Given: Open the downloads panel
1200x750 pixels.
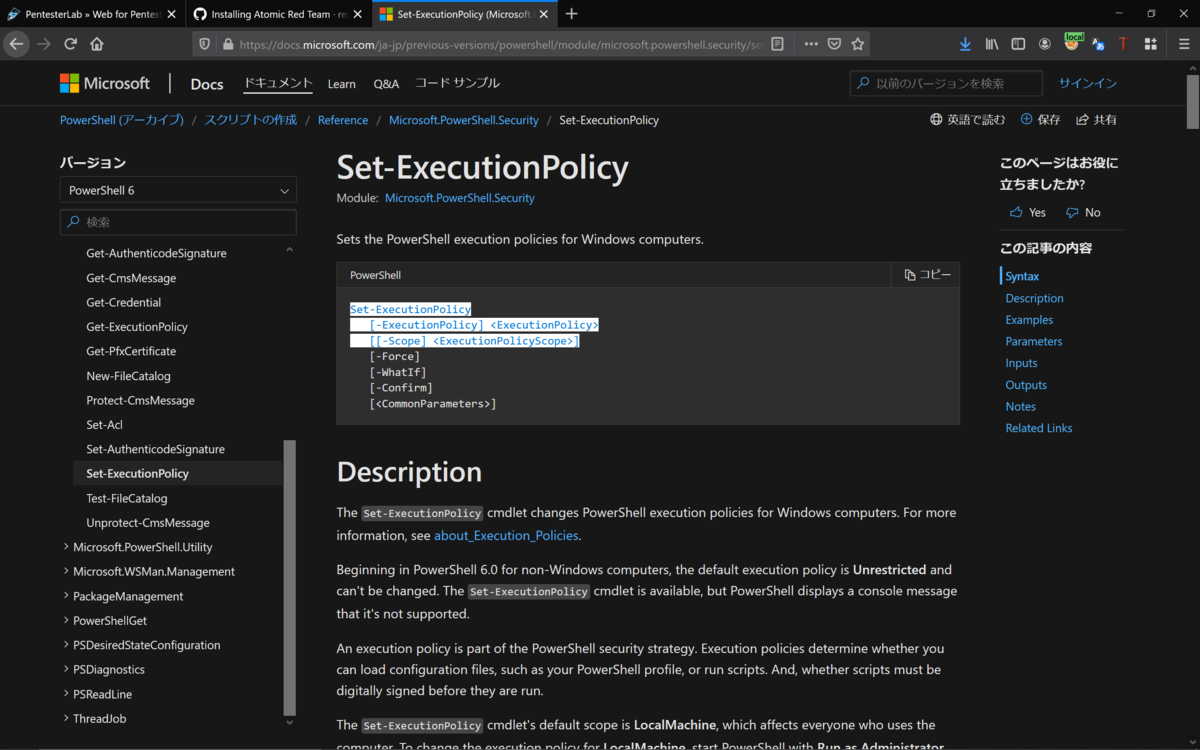Looking at the screenshot, I should click(x=965, y=44).
